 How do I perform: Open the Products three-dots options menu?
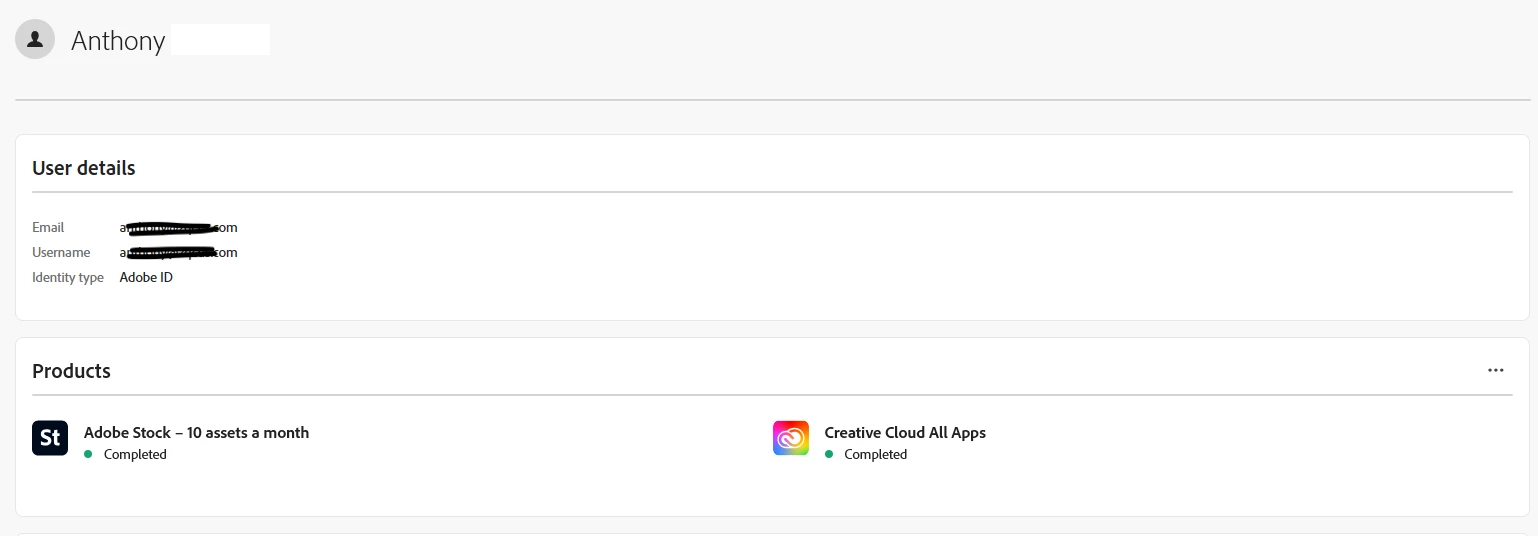[x=1495, y=370]
